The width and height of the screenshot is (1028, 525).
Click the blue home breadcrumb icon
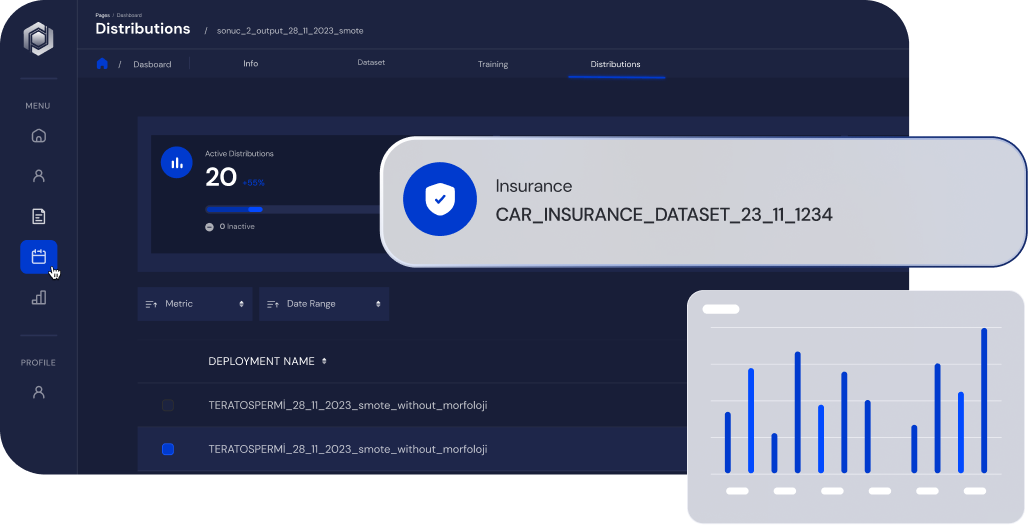[x=102, y=64]
